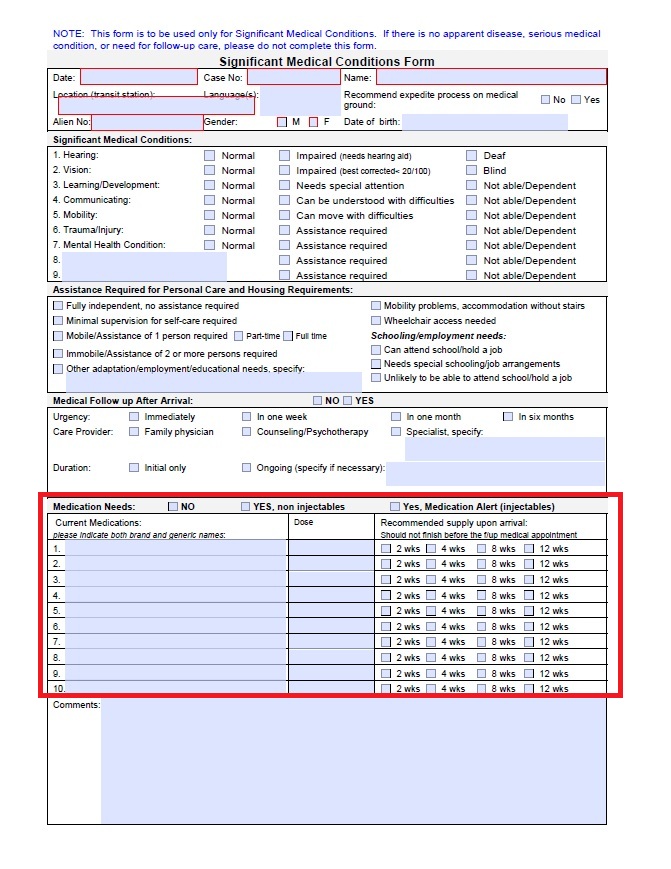Click the Date input field
Screen dimensions: 671x869
point(139,77)
